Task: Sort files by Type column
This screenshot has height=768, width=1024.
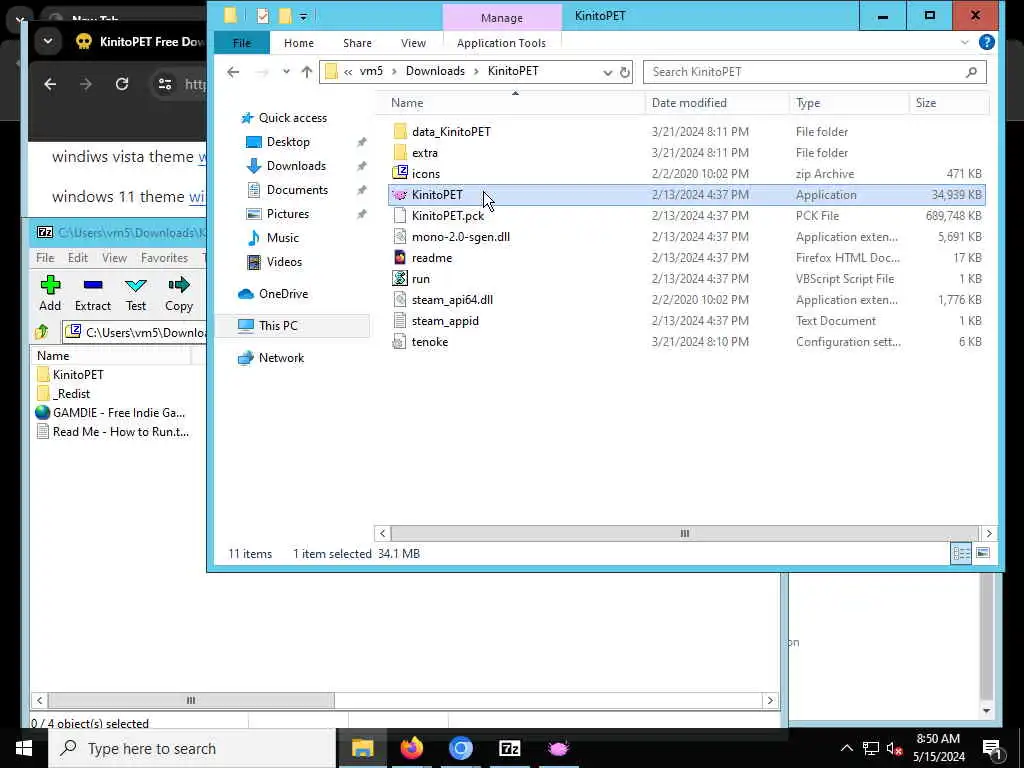Action: coord(849,103)
